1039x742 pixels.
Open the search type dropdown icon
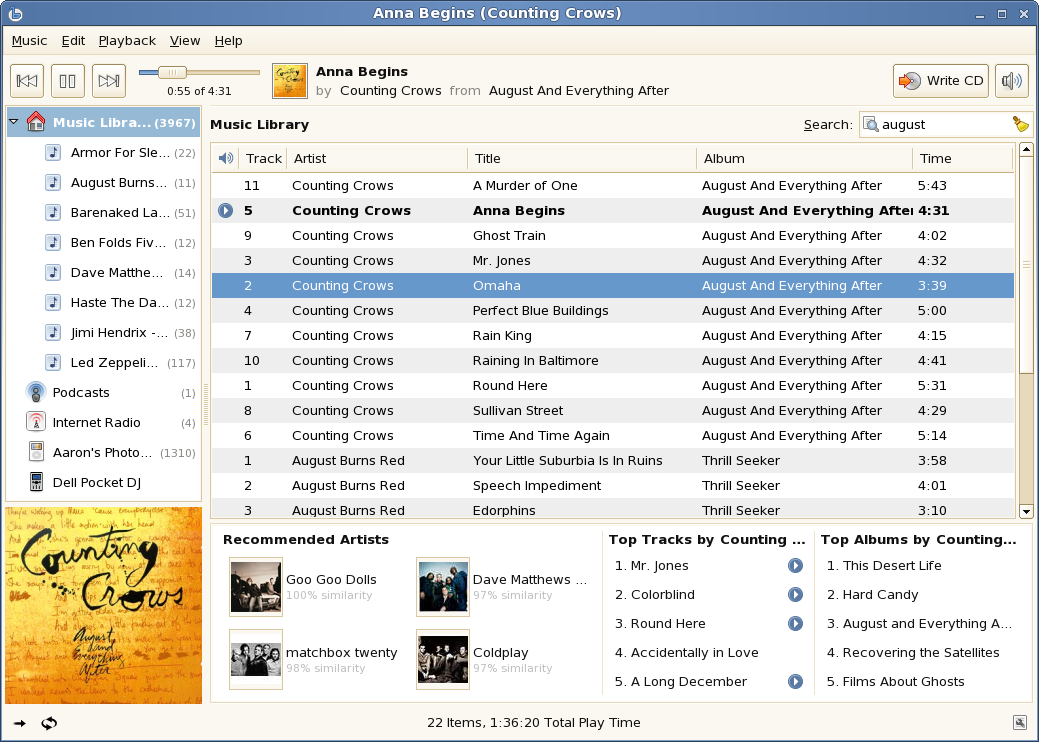coord(871,125)
